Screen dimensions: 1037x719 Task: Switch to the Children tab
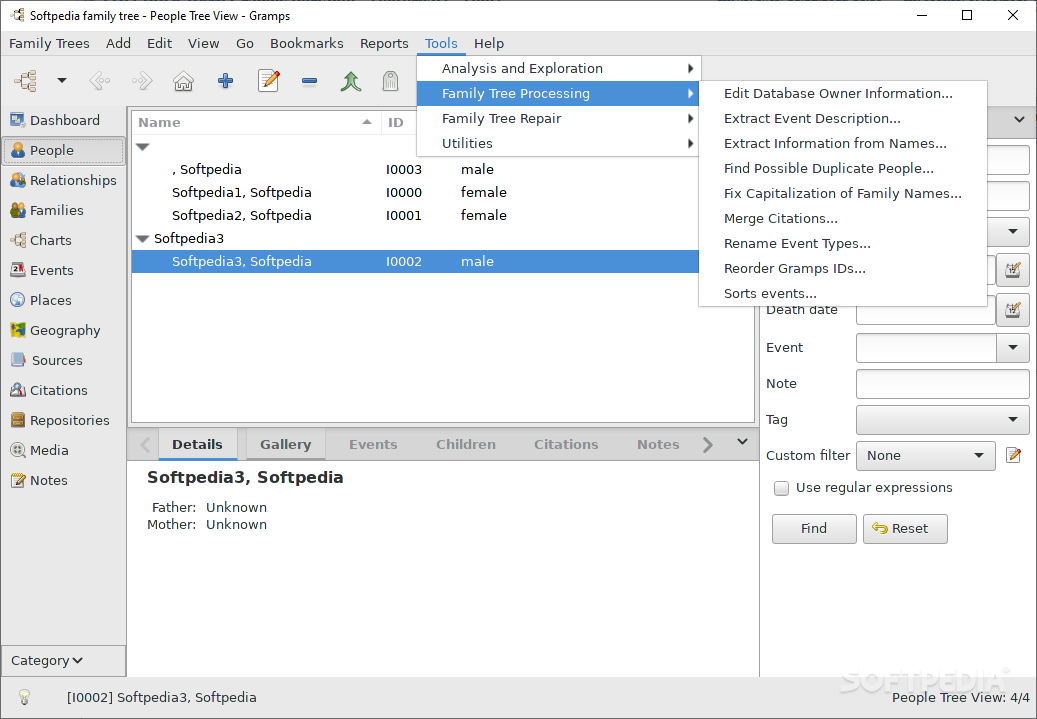click(x=466, y=444)
